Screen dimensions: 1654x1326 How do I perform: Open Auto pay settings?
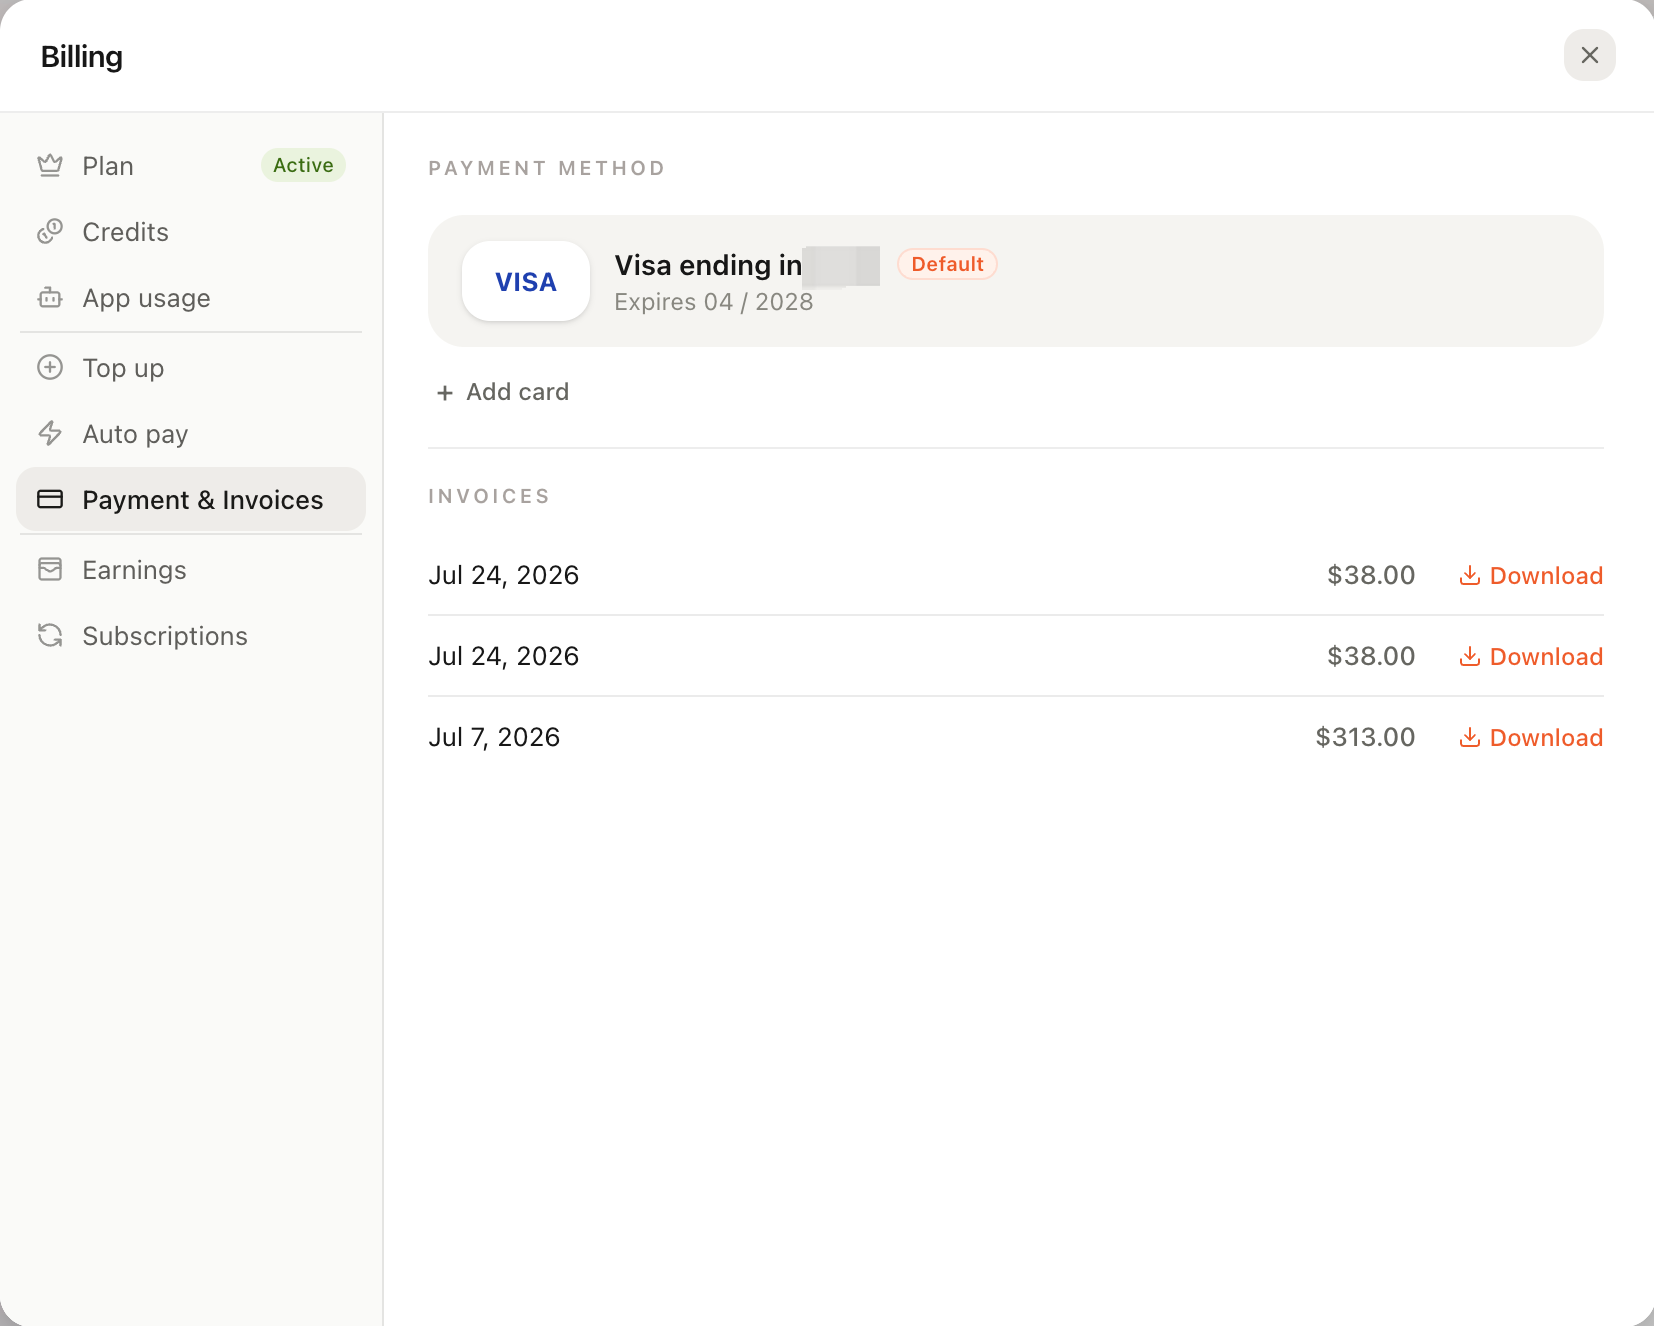click(x=191, y=433)
